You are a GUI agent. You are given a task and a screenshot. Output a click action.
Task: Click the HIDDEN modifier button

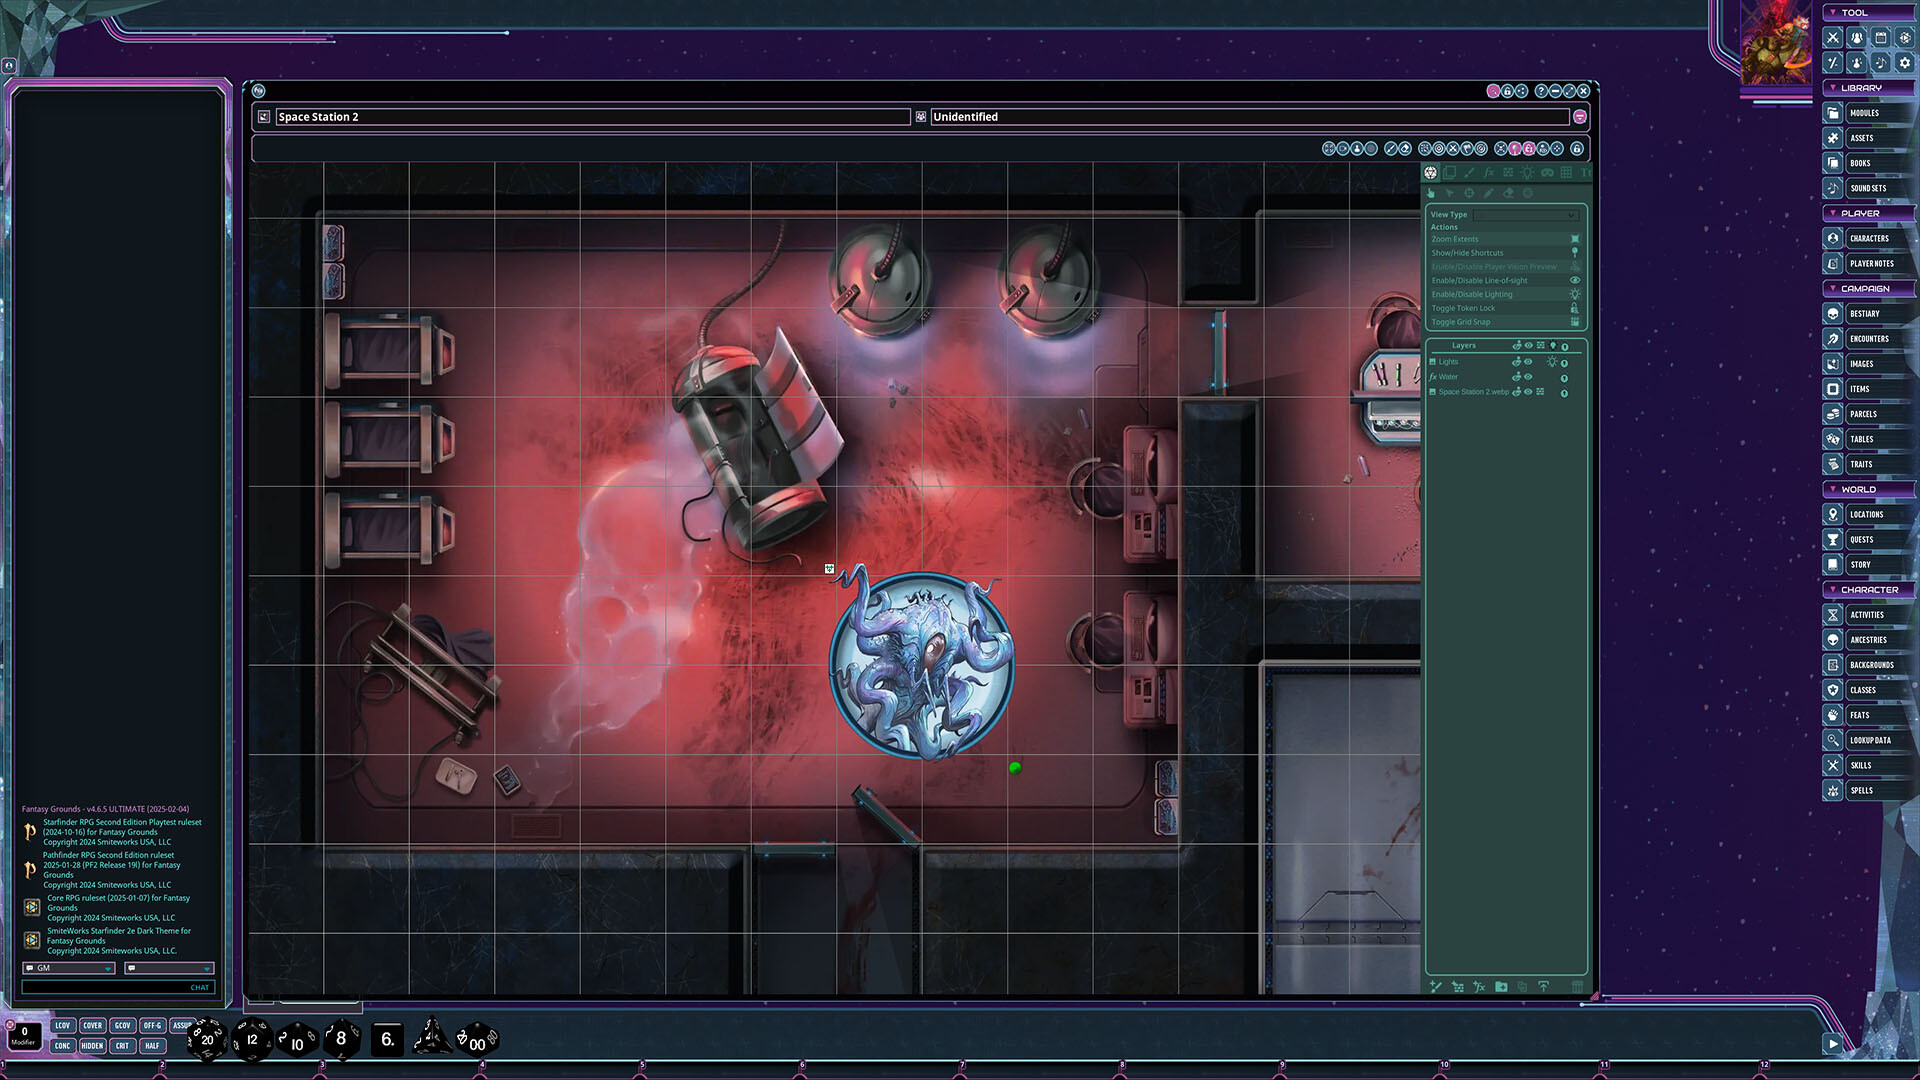pos(92,1045)
